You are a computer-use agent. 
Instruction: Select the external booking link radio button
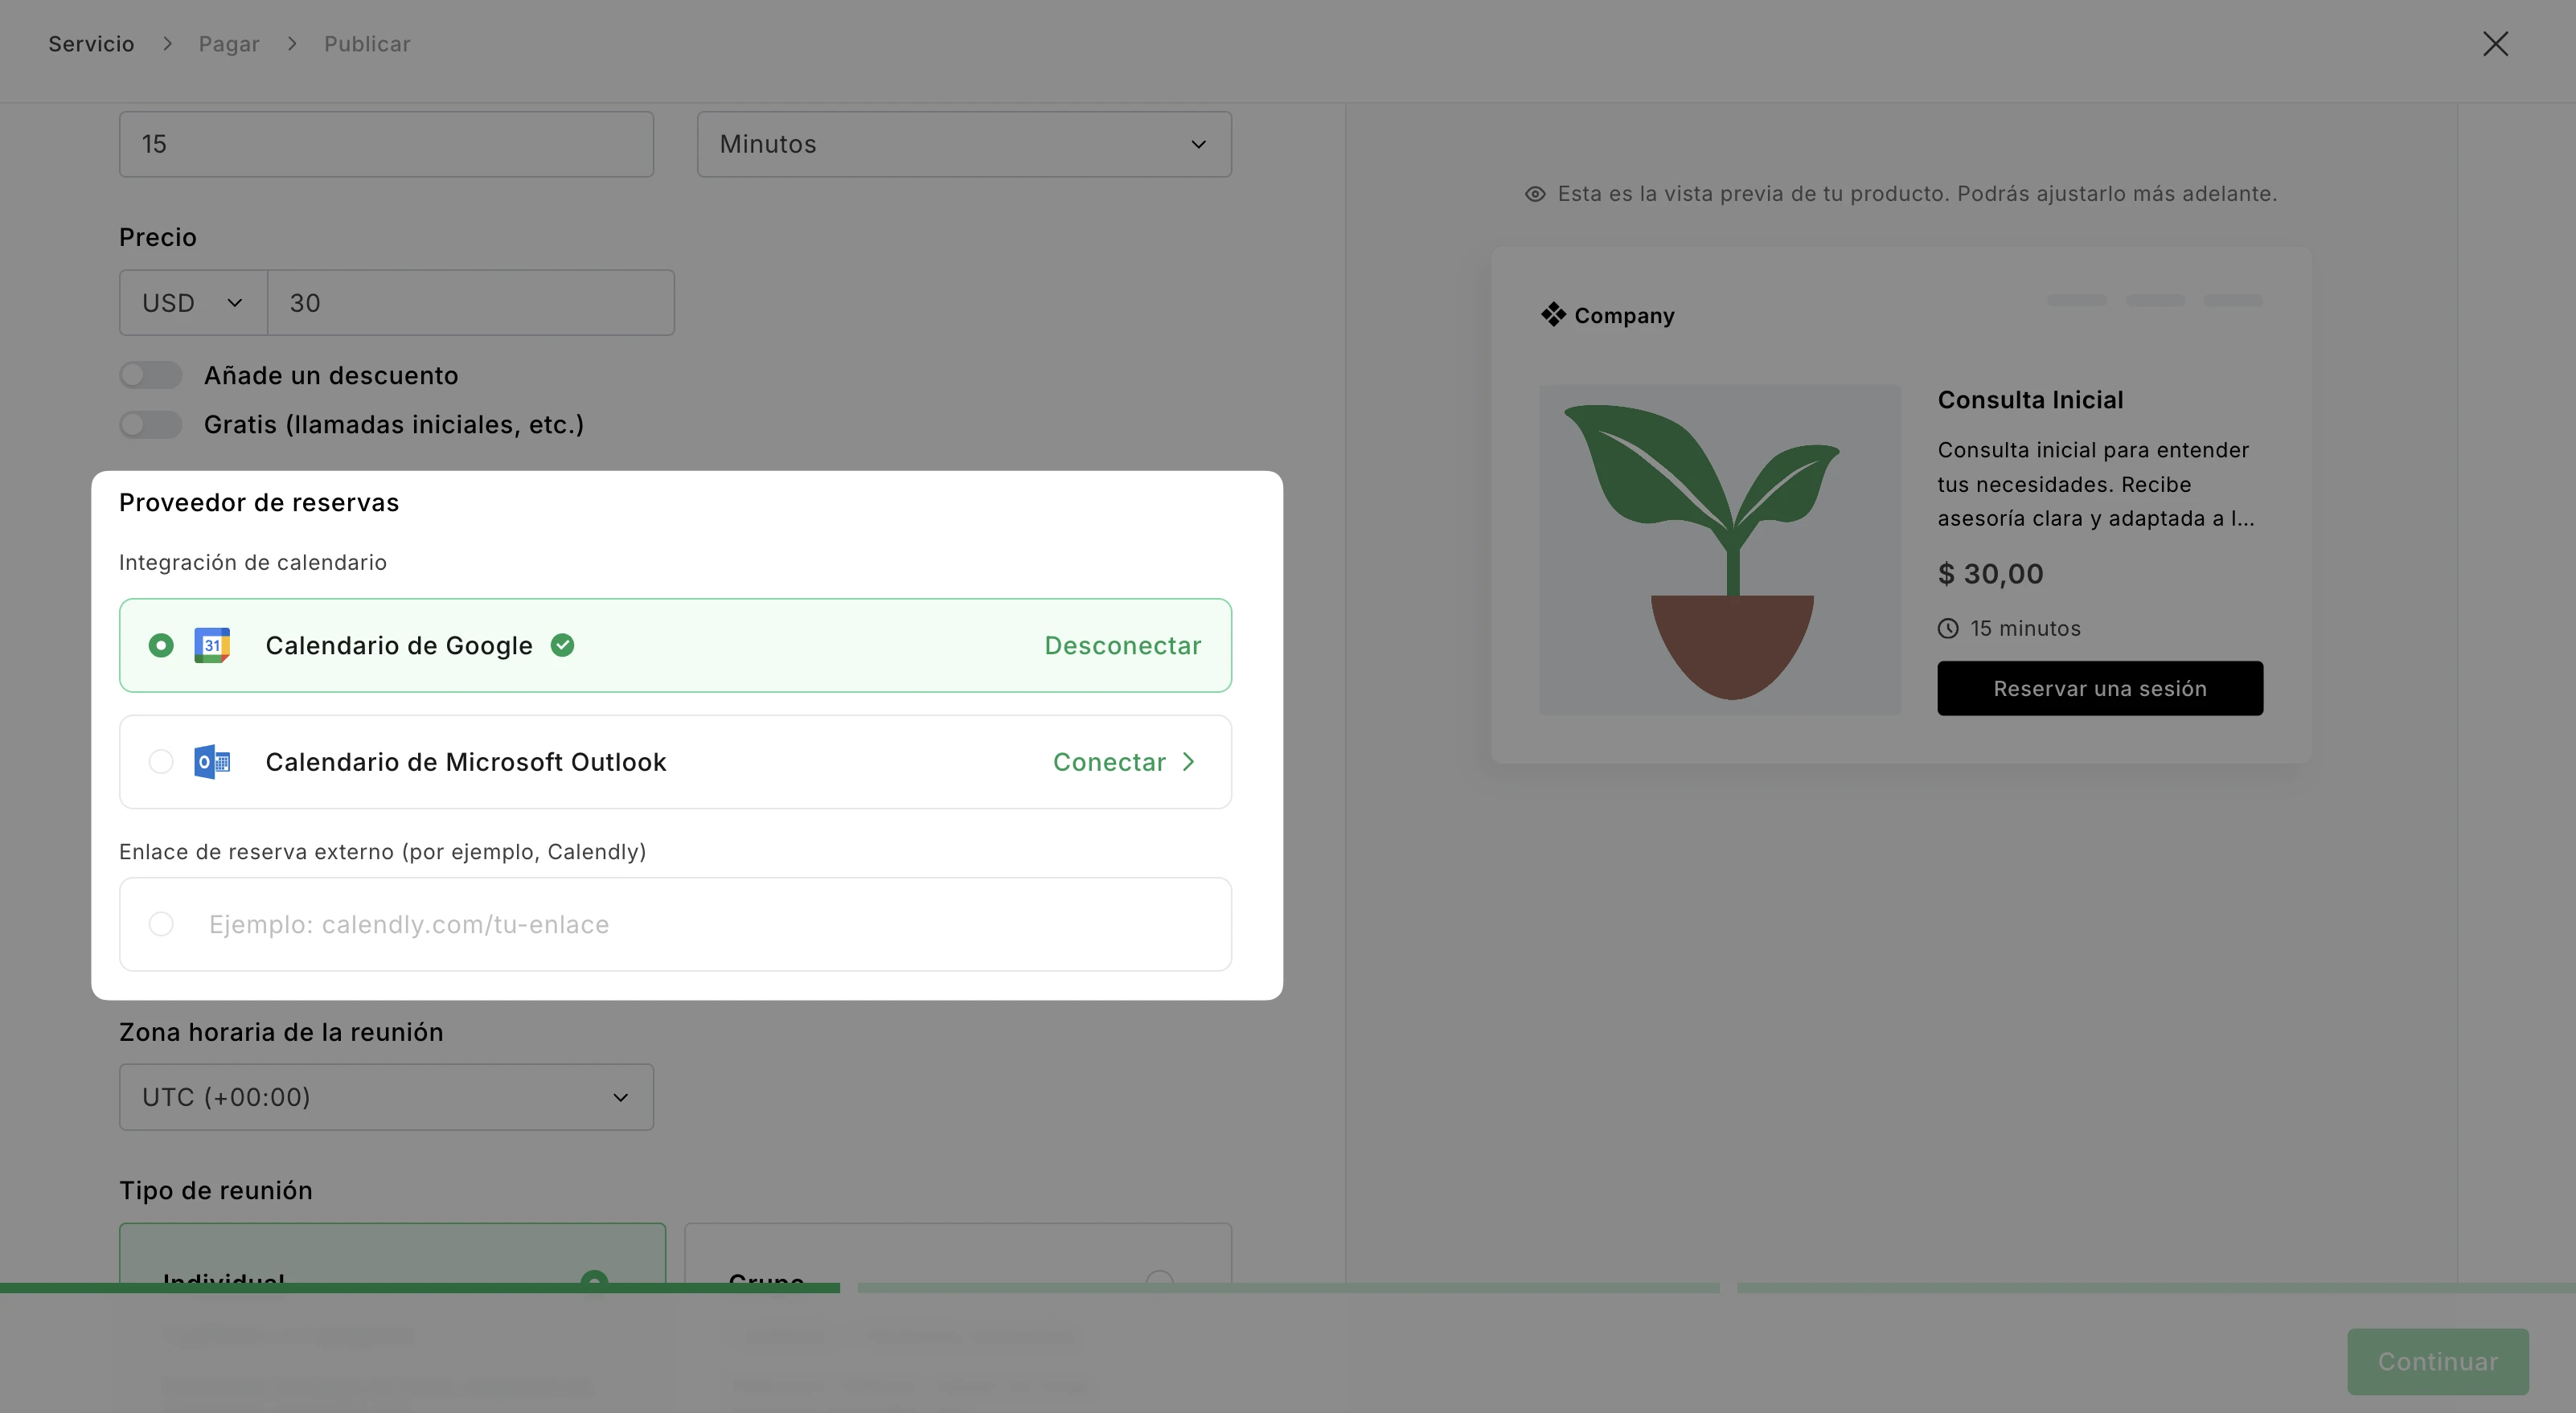(161, 924)
